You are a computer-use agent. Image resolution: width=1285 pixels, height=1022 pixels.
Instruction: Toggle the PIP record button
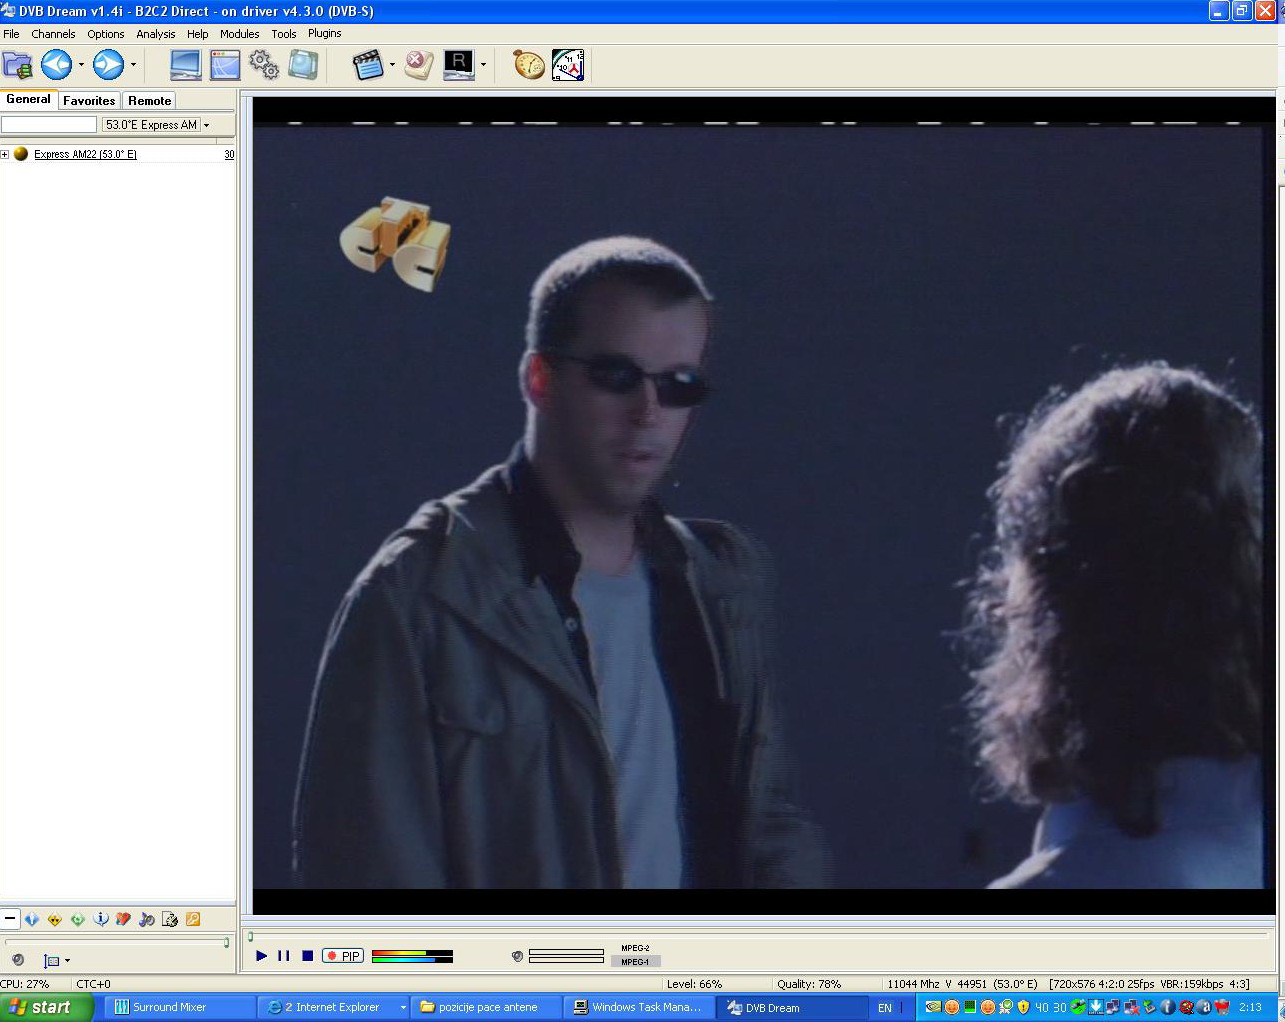[x=343, y=956]
